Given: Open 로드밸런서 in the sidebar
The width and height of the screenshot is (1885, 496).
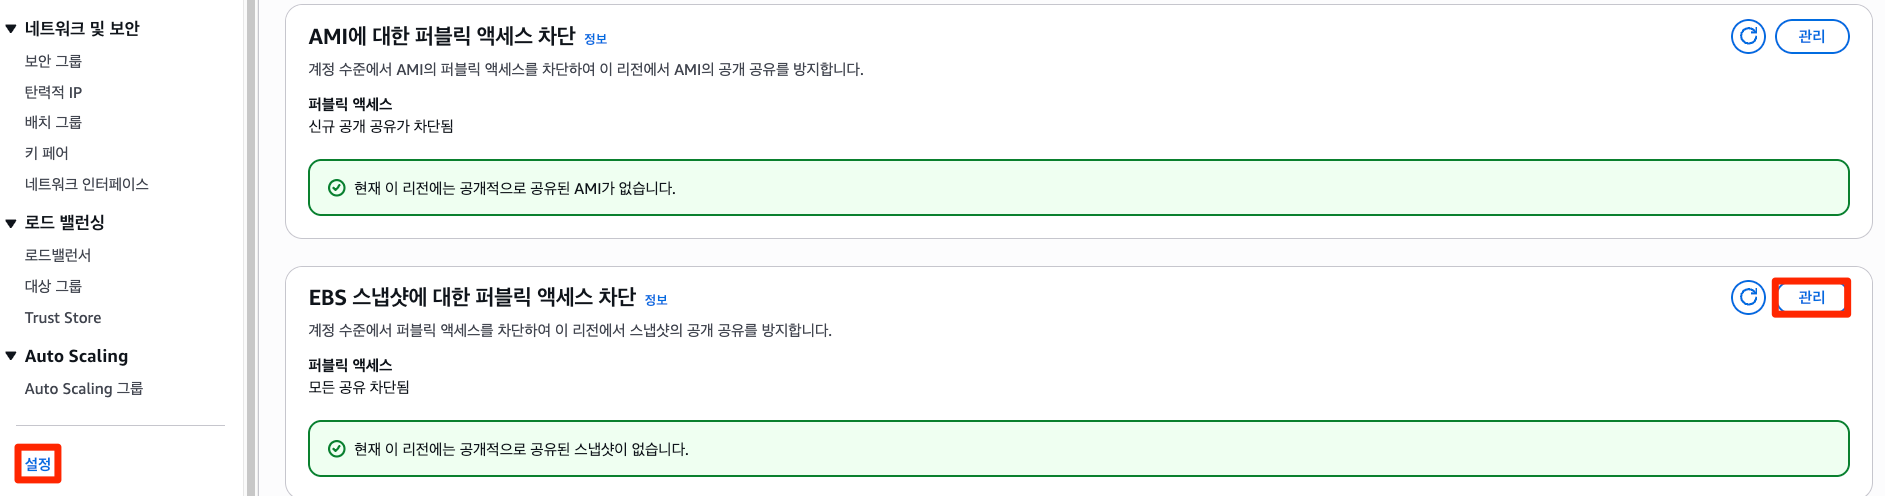Looking at the screenshot, I should (58, 255).
